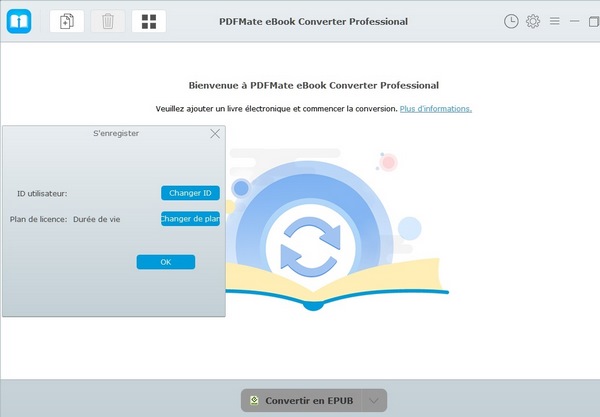
Task: Click the Convertir en EPUB button
Action: tap(302, 401)
